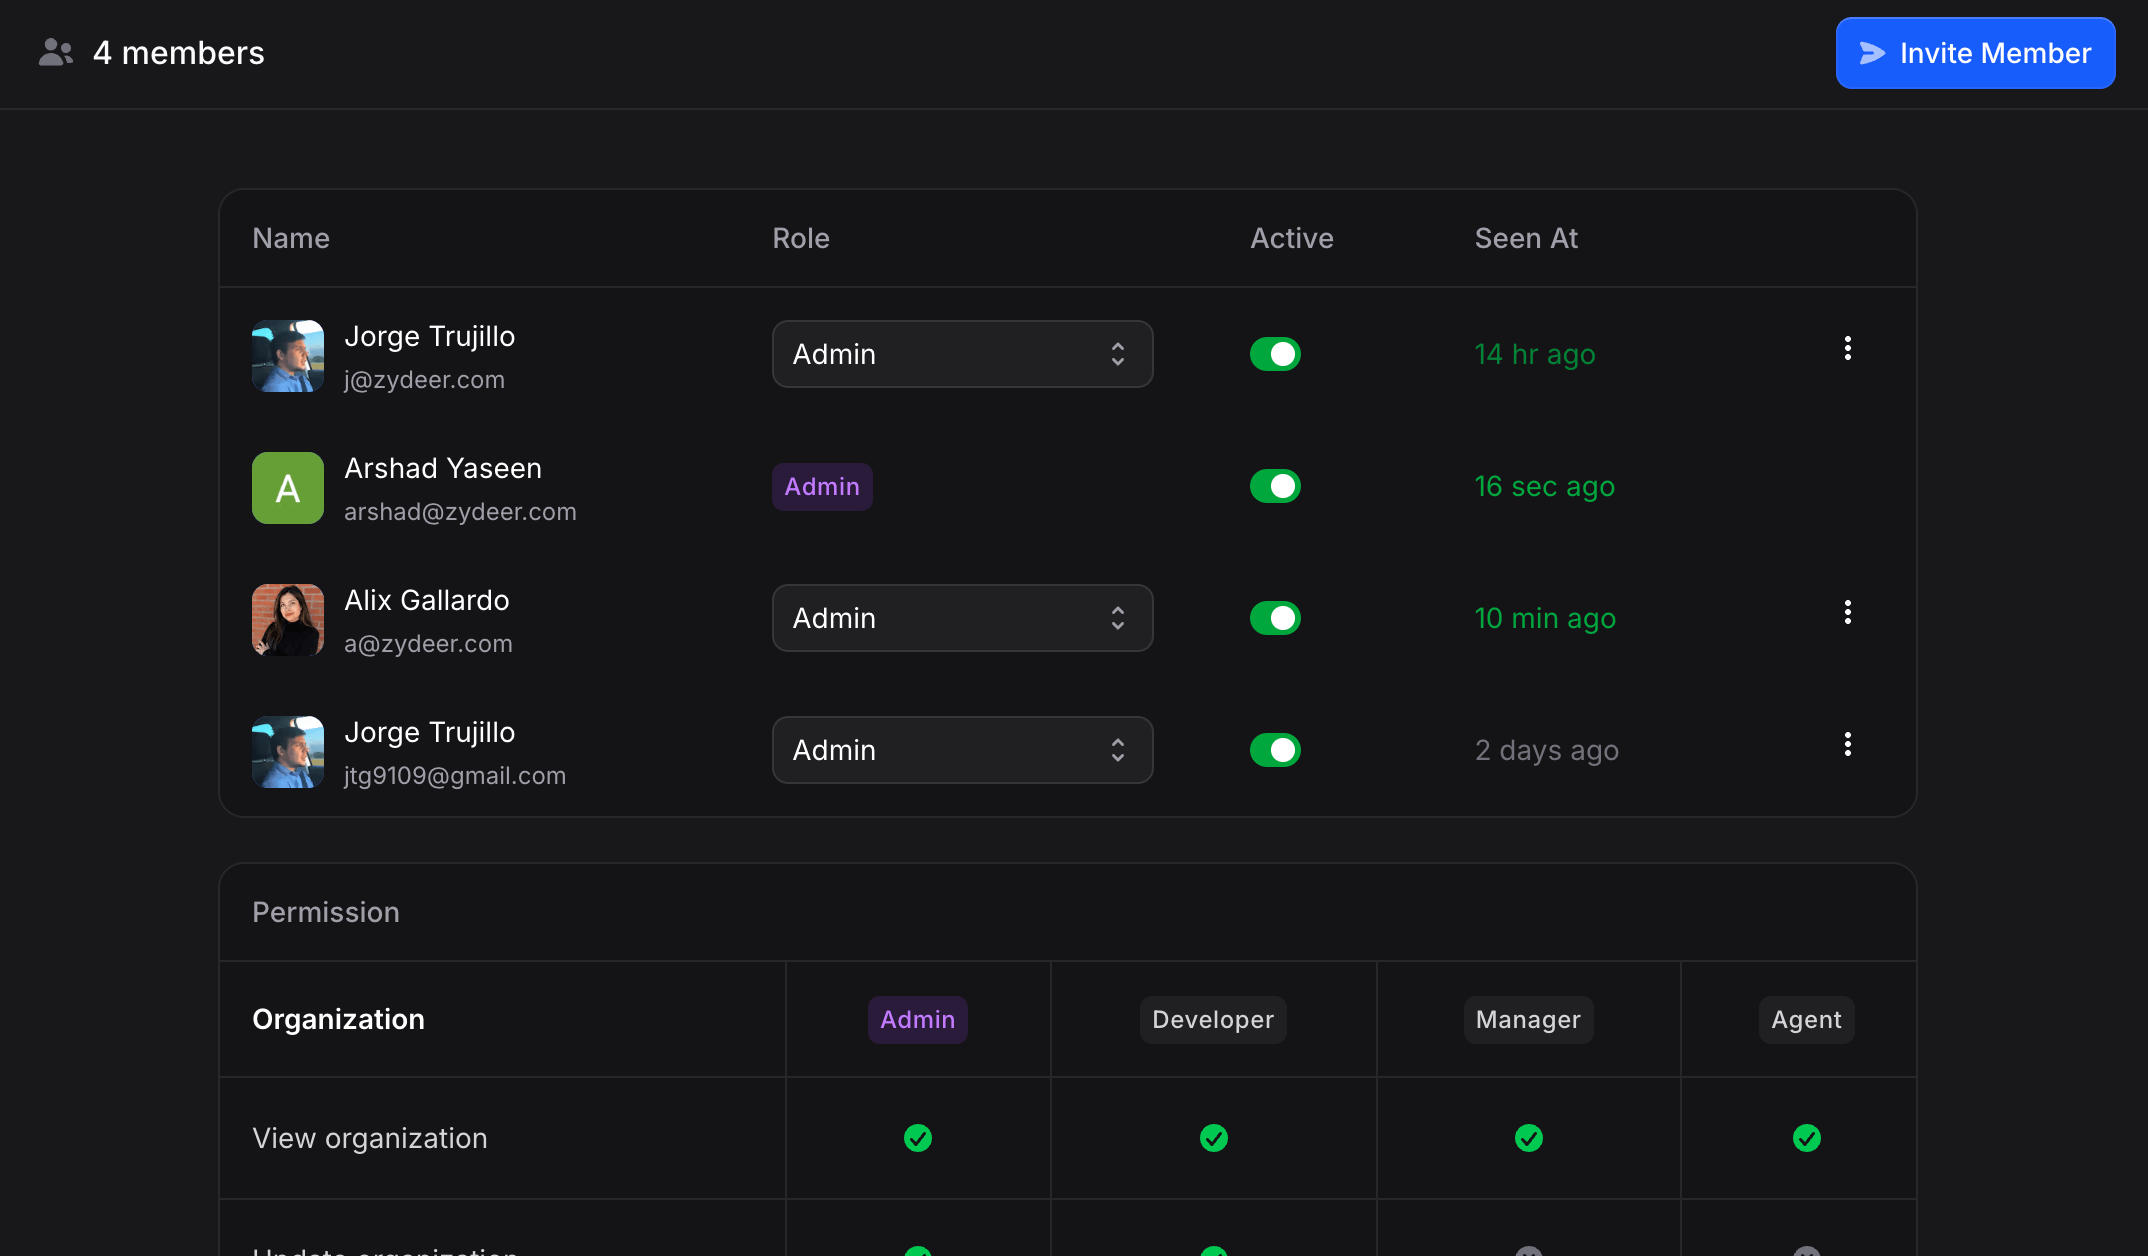Select the Manager column header badge
The height and width of the screenshot is (1256, 2148).
1528,1019
